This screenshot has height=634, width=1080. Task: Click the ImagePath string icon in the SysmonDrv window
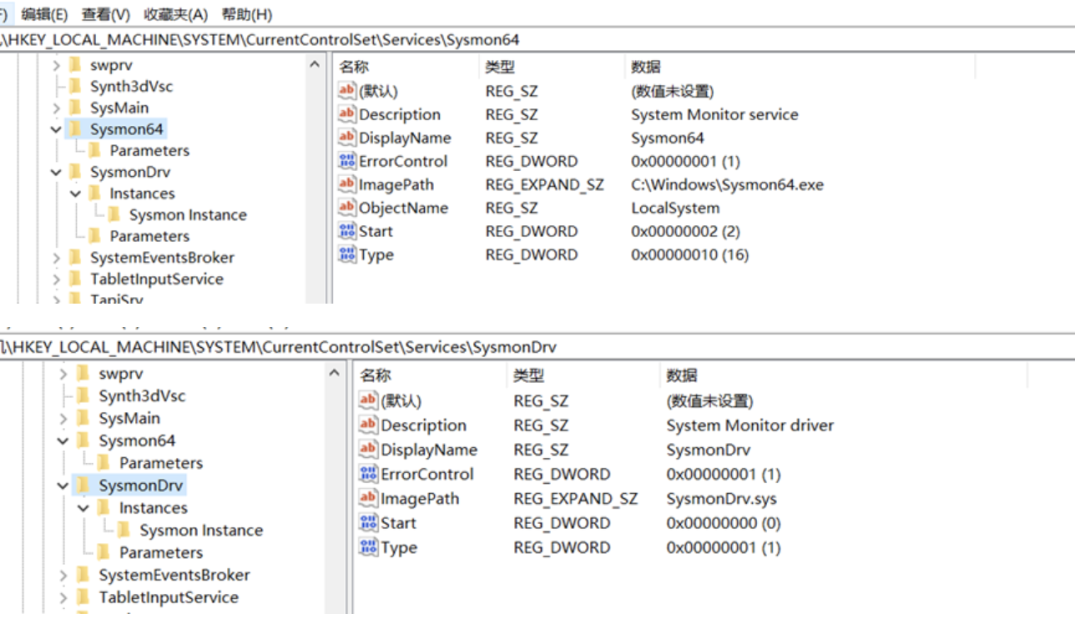click(368, 498)
